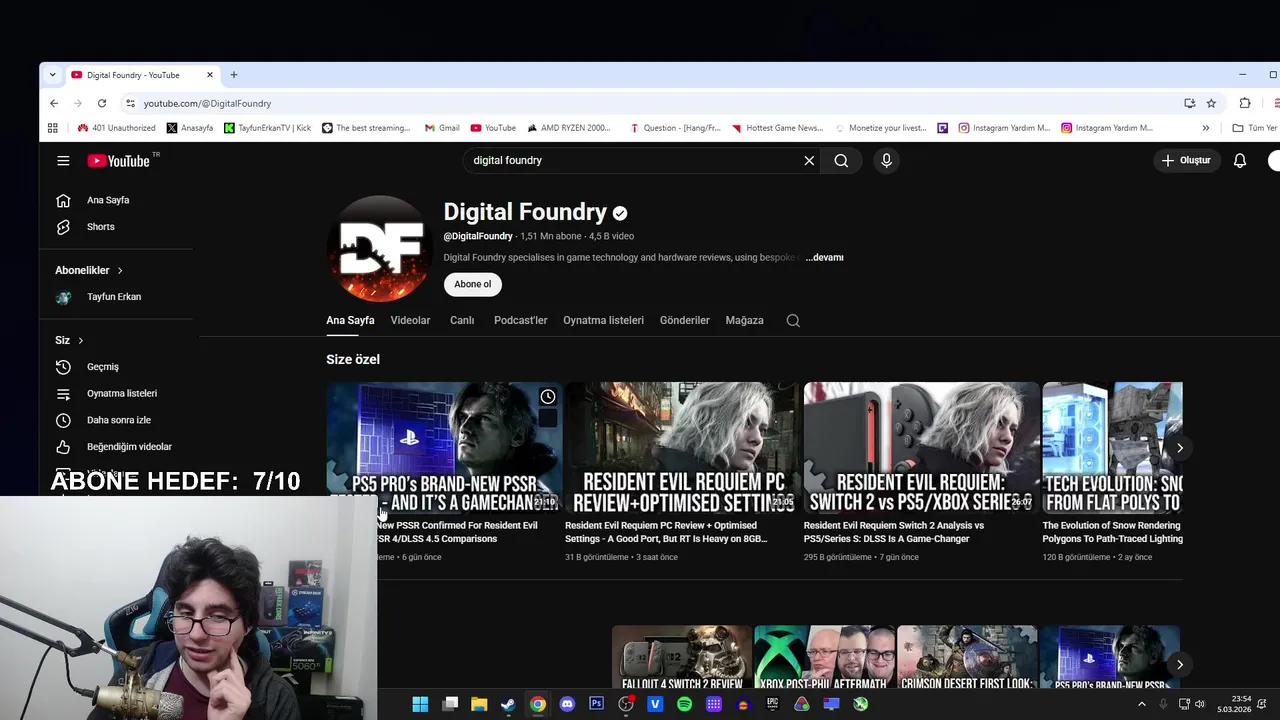Search within the channel via magnifier icon

[793, 320]
